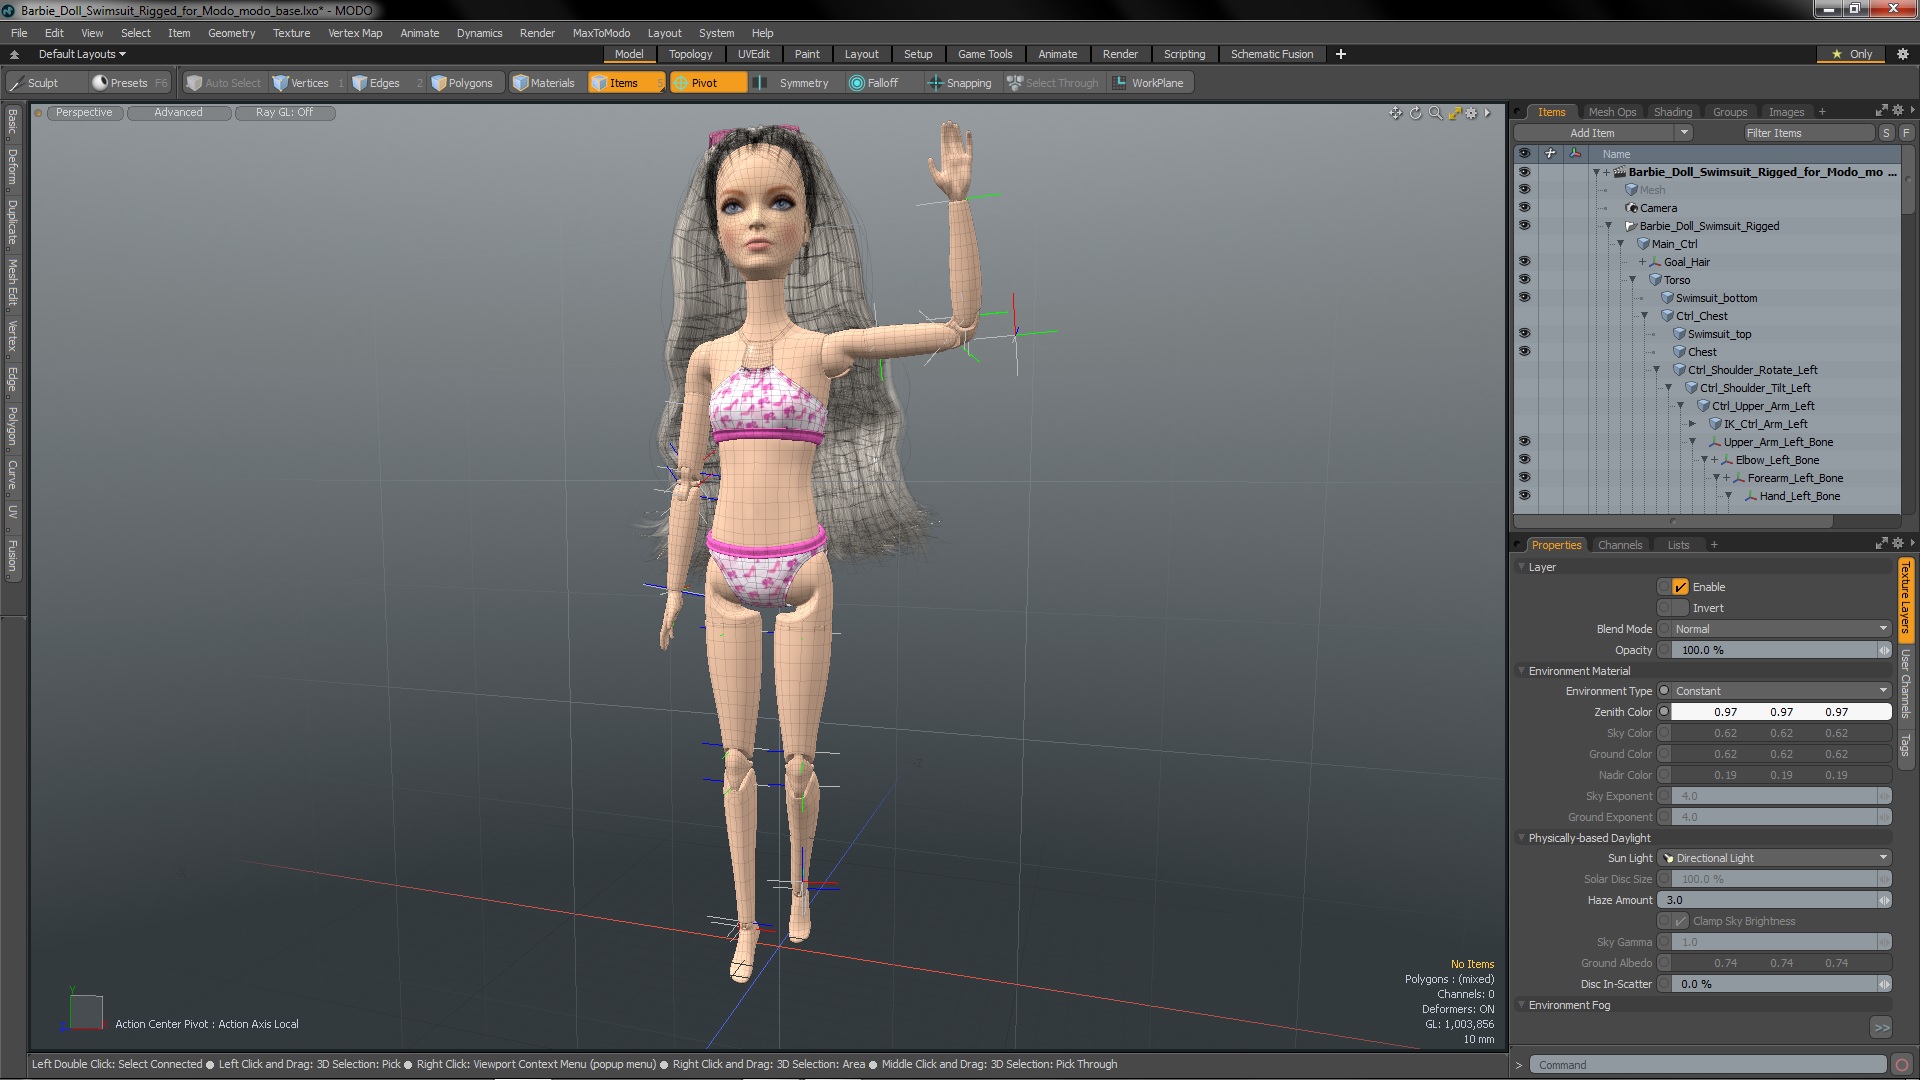Click the lock column header icon in Items list
The width and height of the screenshot is (1920, 1080).
1550,153
